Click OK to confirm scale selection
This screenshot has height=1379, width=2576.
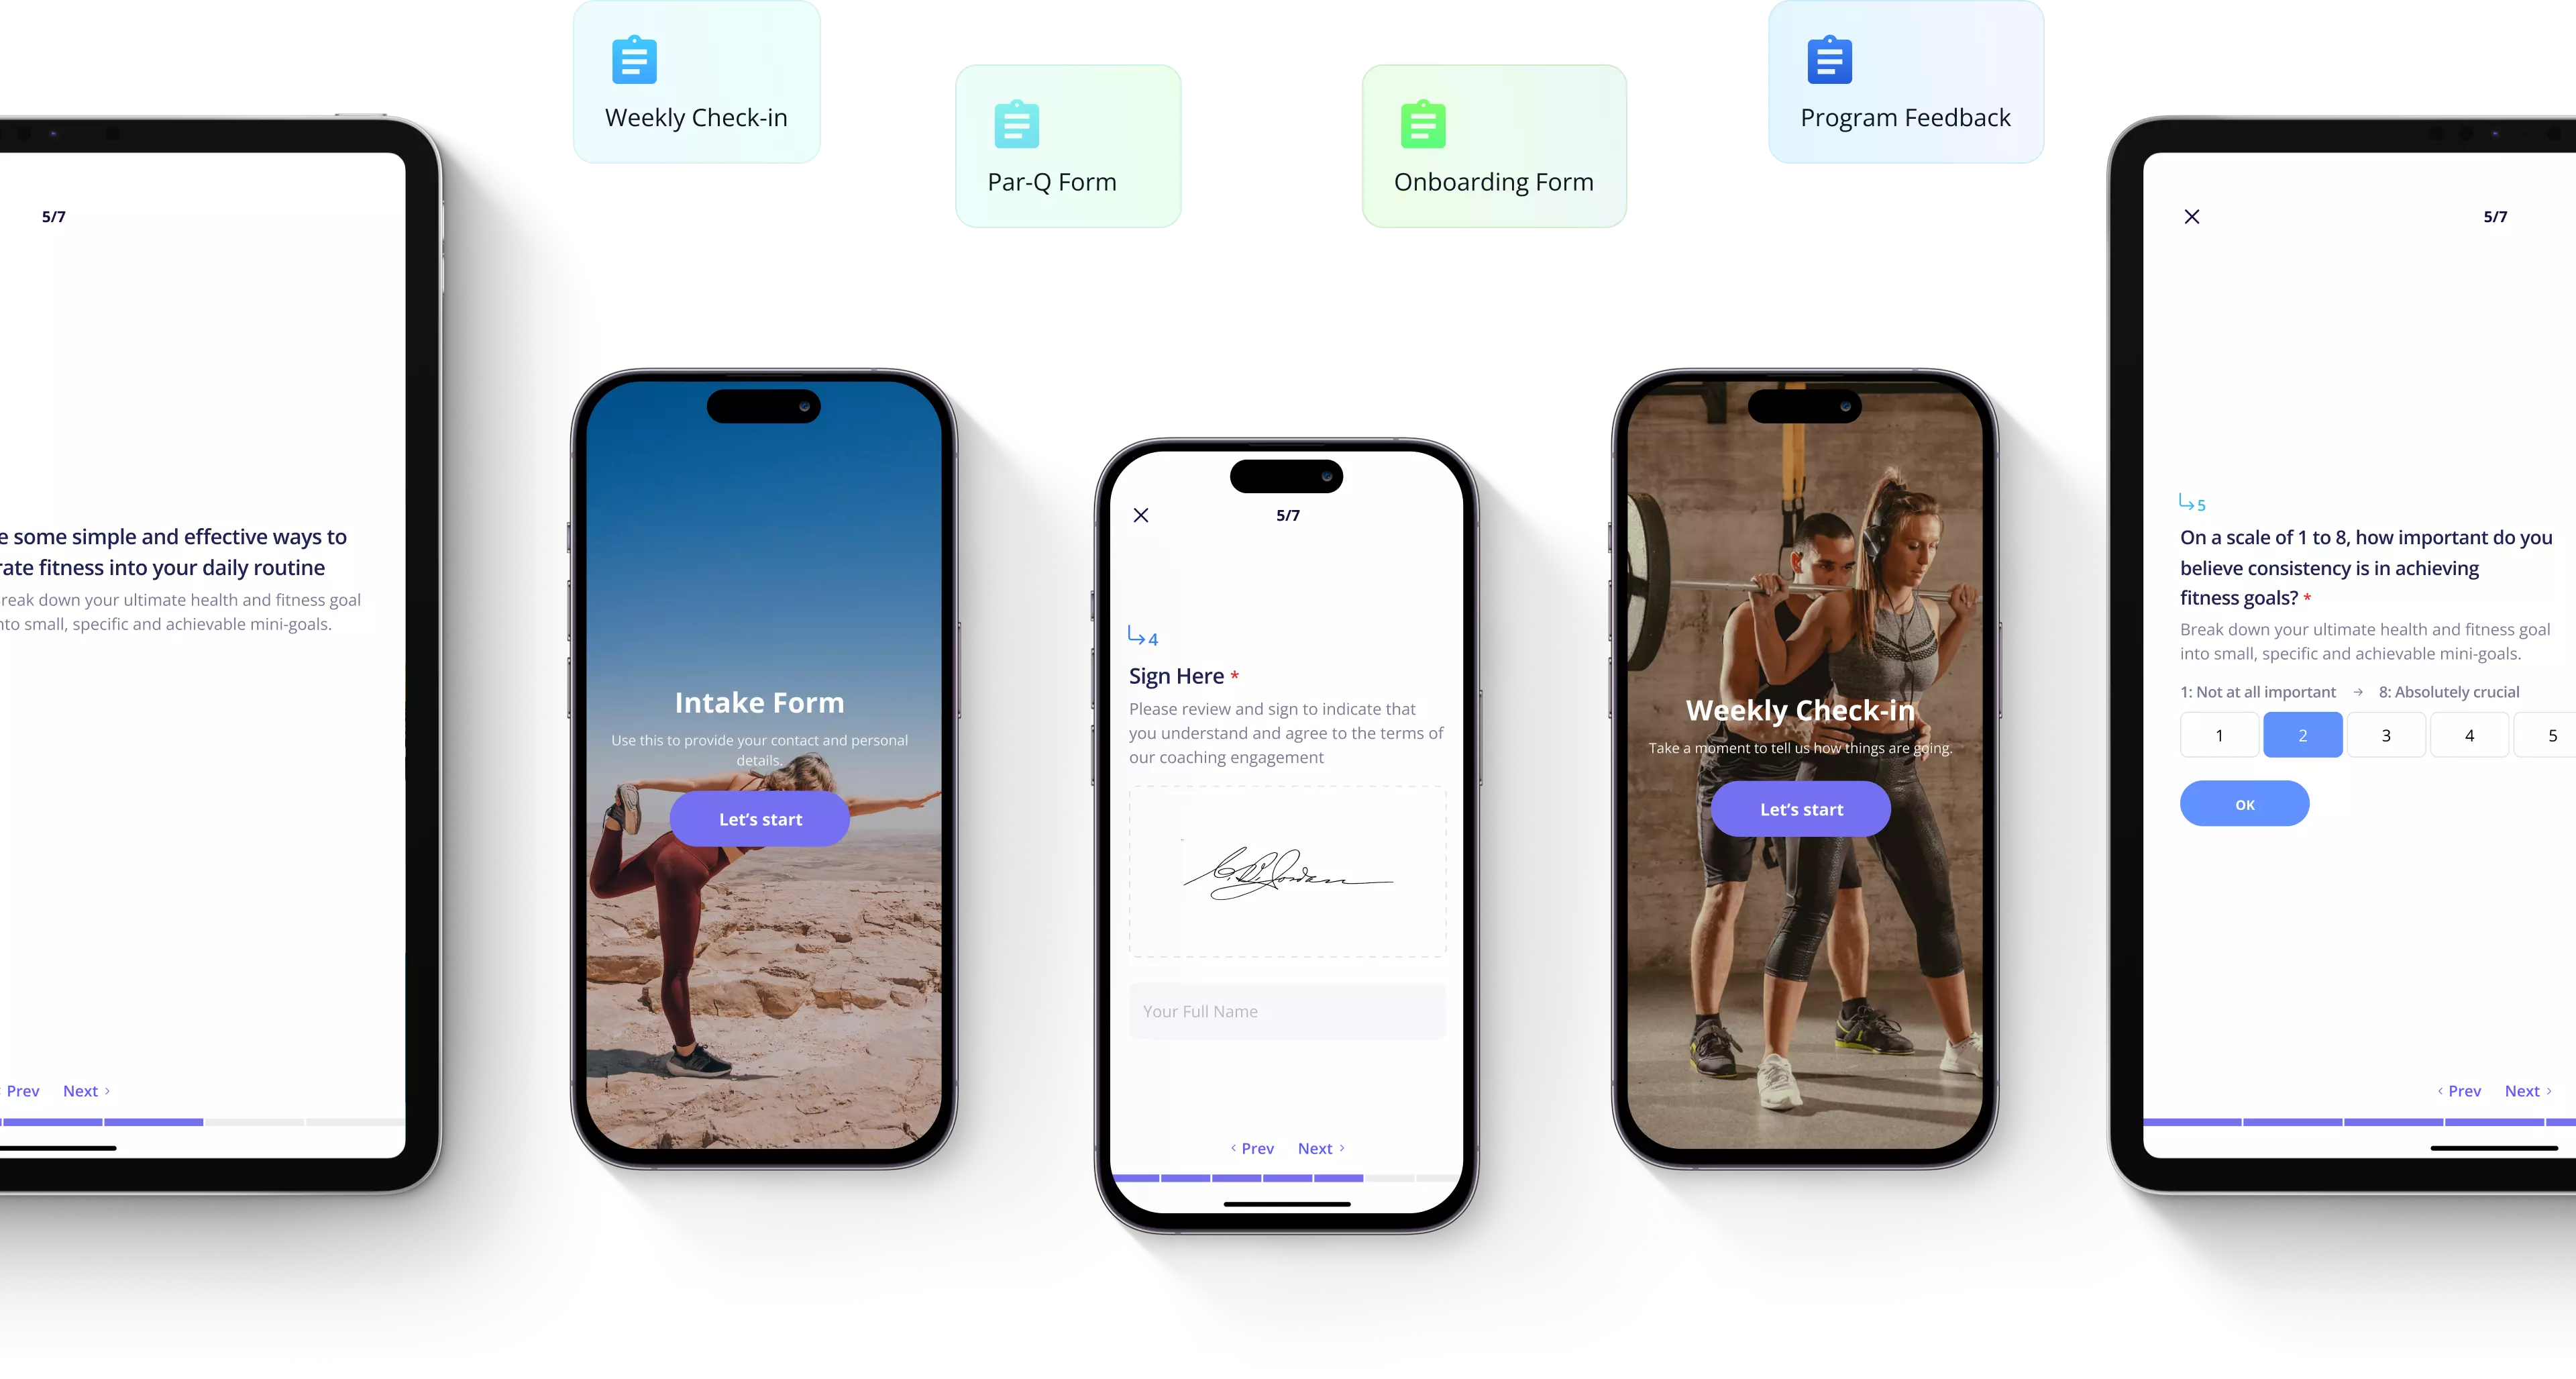(2244, 803)
